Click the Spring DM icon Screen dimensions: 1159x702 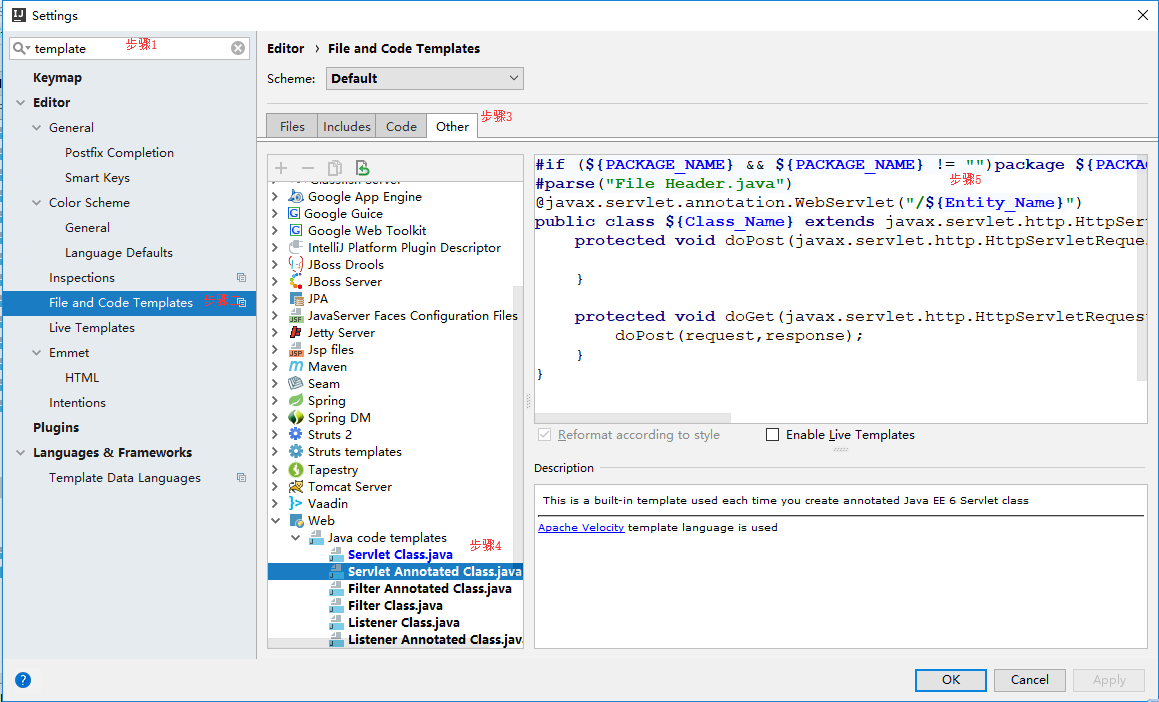coord(296,418)
